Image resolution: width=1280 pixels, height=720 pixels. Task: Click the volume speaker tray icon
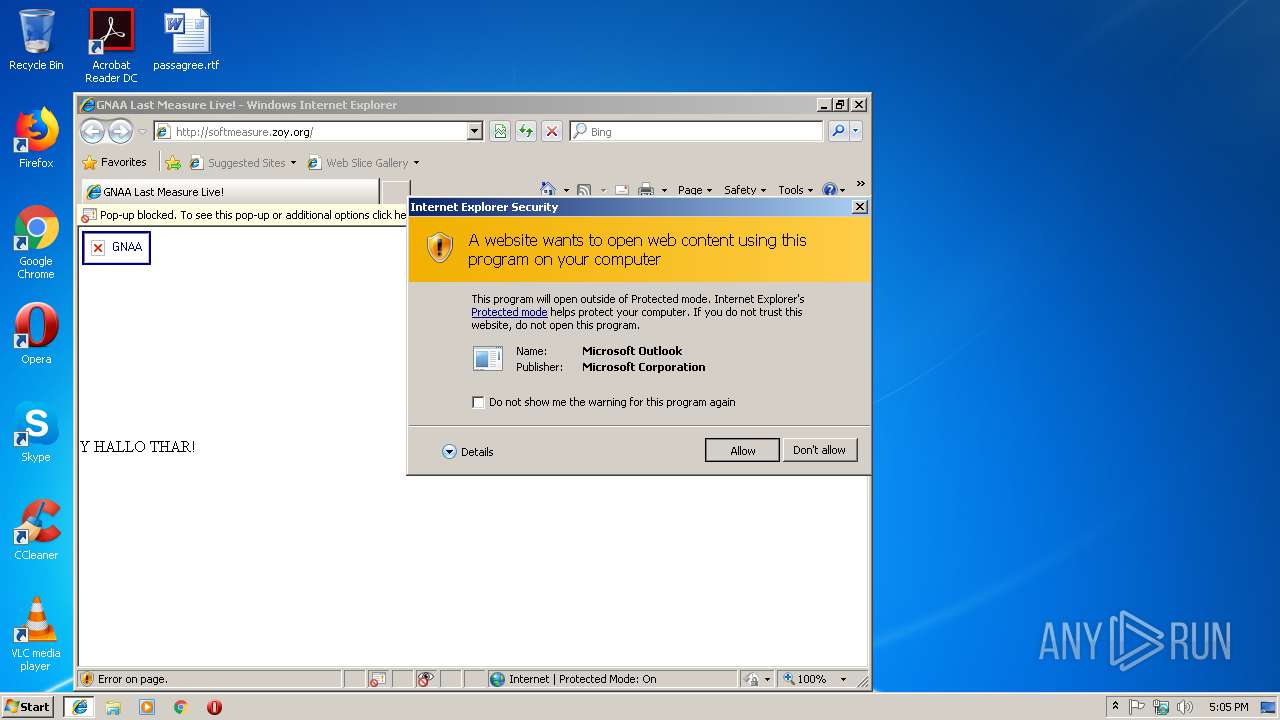click(x=1185, y=707)
